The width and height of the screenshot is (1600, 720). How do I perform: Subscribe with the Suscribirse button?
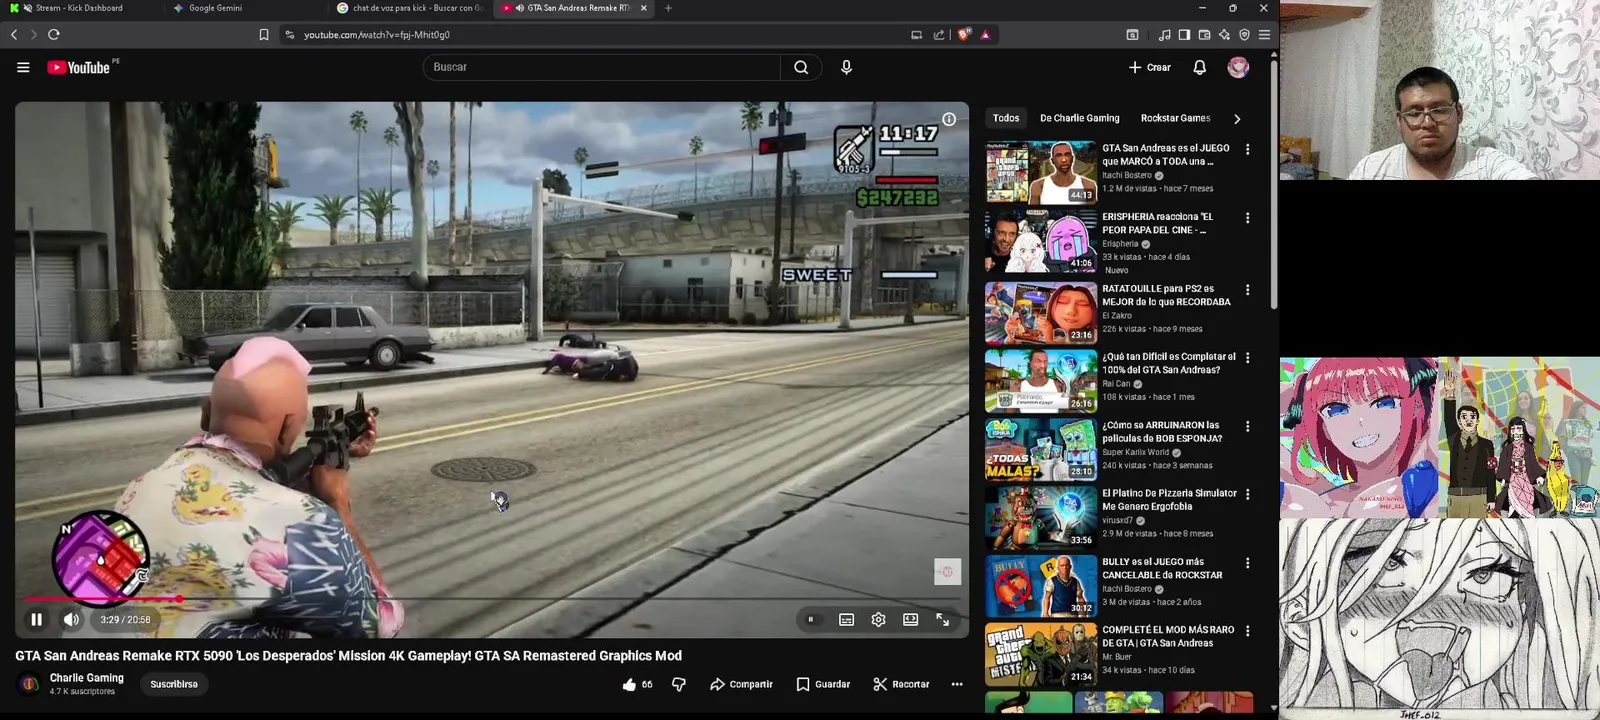tap(174, 684)
